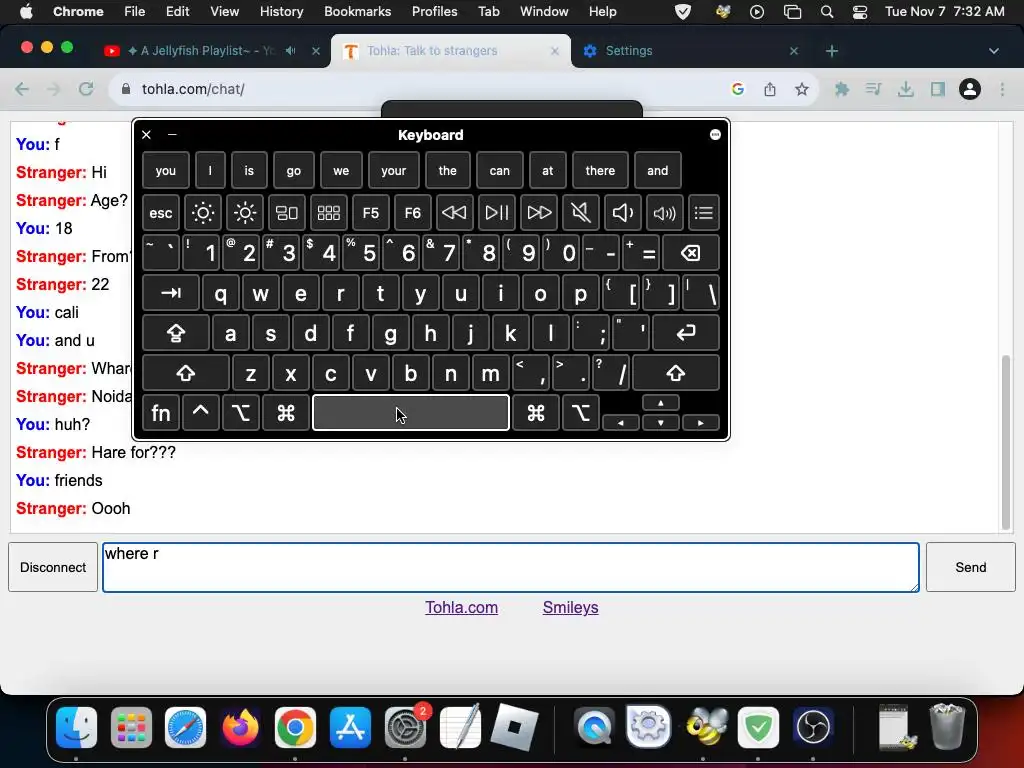Toggle the left option key
This screenshot has width=1024, height=768.
tap(241, 413)
